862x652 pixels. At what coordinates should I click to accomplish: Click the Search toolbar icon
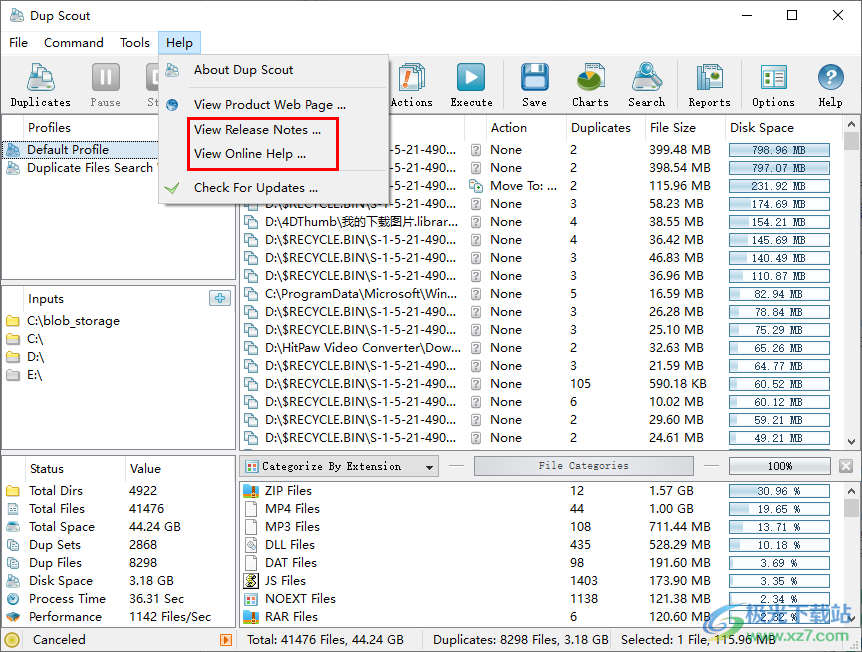[x=646, y=85]
